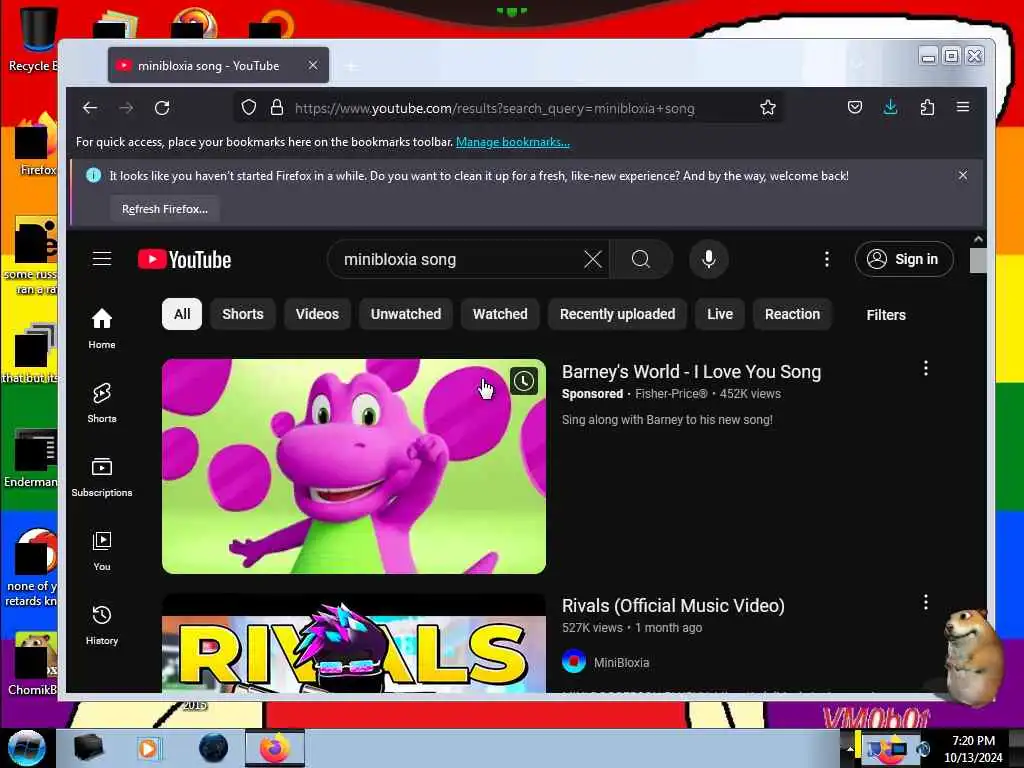
Task: Click the system tray volume icon
Action: pyautogui.click(x=923, y=749)
